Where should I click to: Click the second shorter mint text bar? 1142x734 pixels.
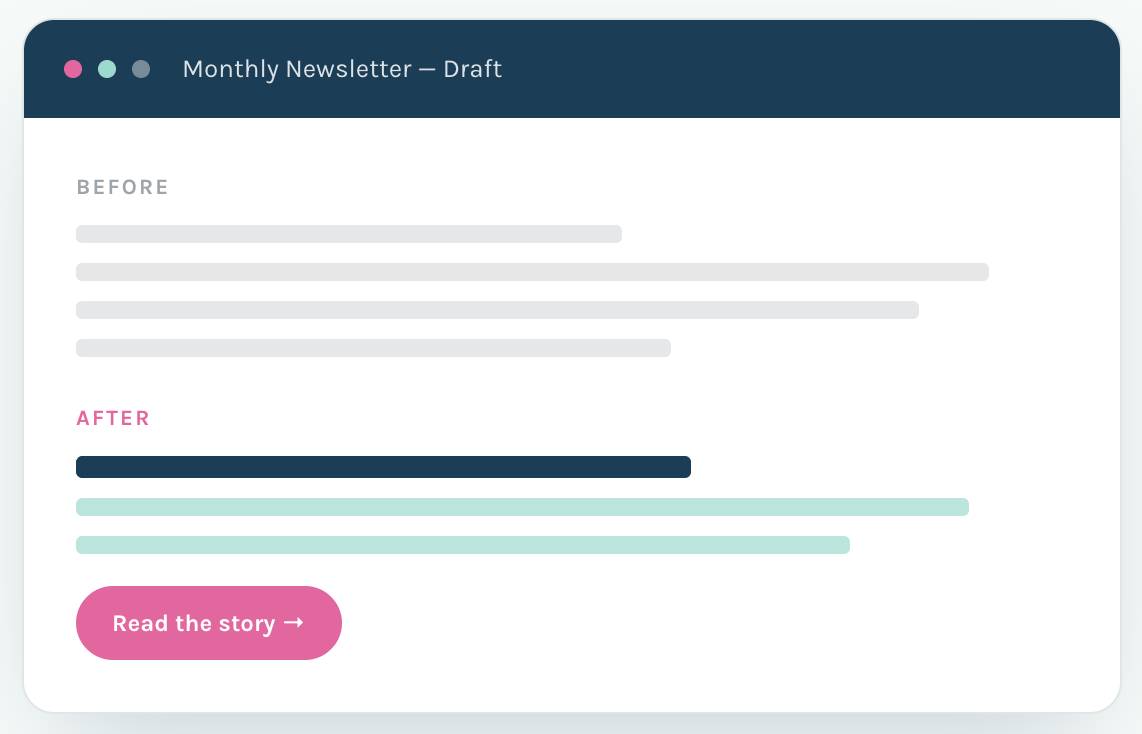pyautogui.click(x=463, y=545)
